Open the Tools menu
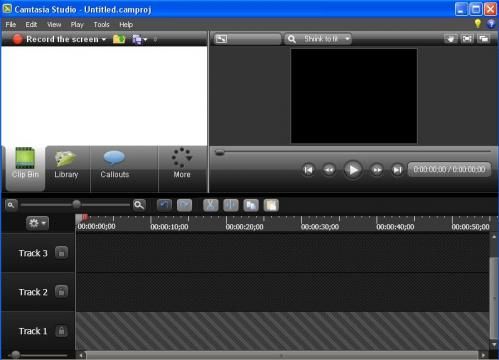This screenshot has width=499, height=360. pyautogui.click(x=101, y=25)
